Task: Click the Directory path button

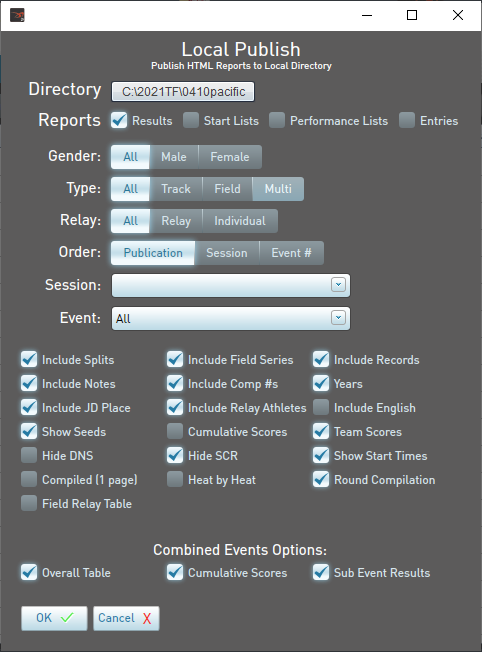Action: [x=183, y=91]
